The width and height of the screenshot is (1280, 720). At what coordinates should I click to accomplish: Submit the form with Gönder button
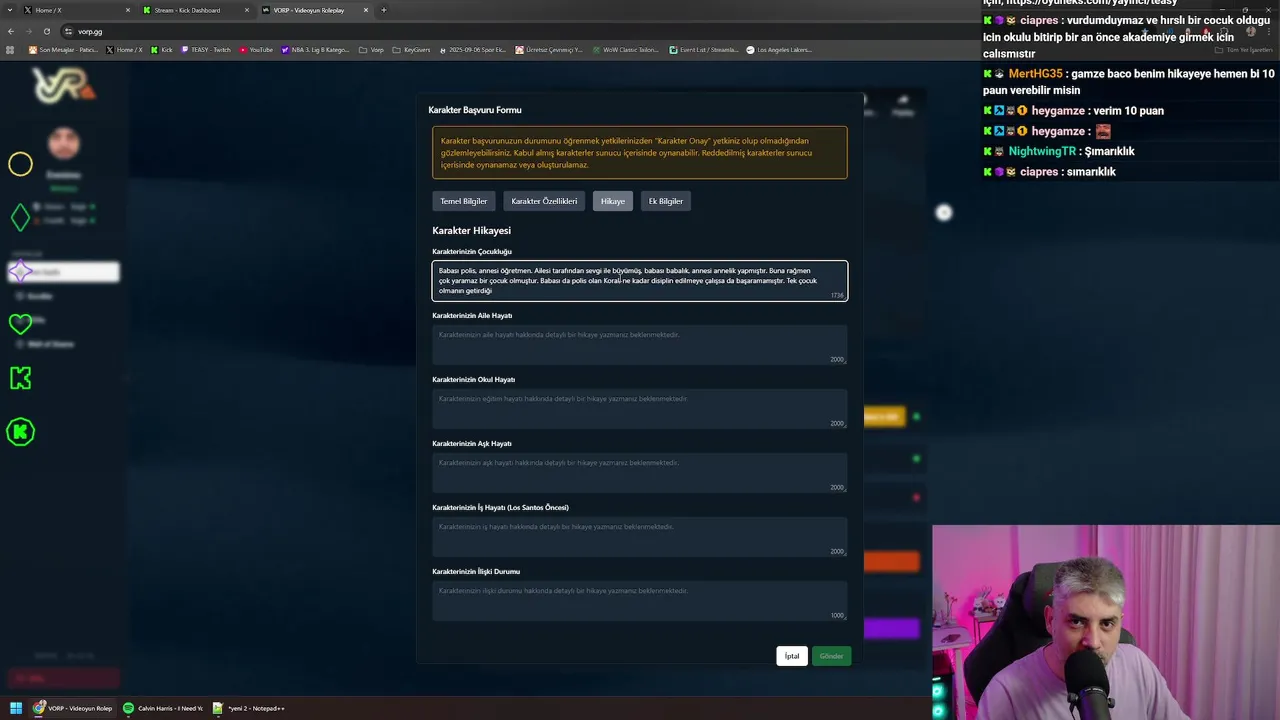[x=831, y=656]
